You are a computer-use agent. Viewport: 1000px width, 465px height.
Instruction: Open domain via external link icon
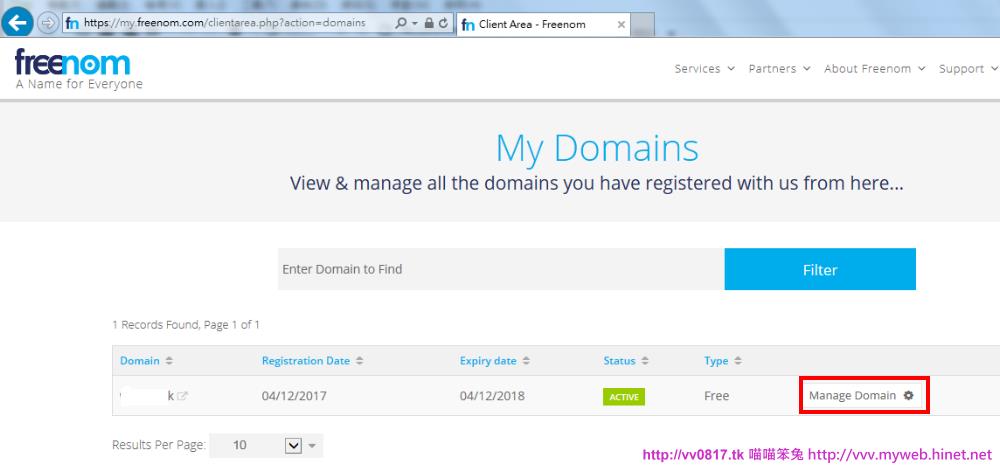pyautogui.click(x=182, y=395)
